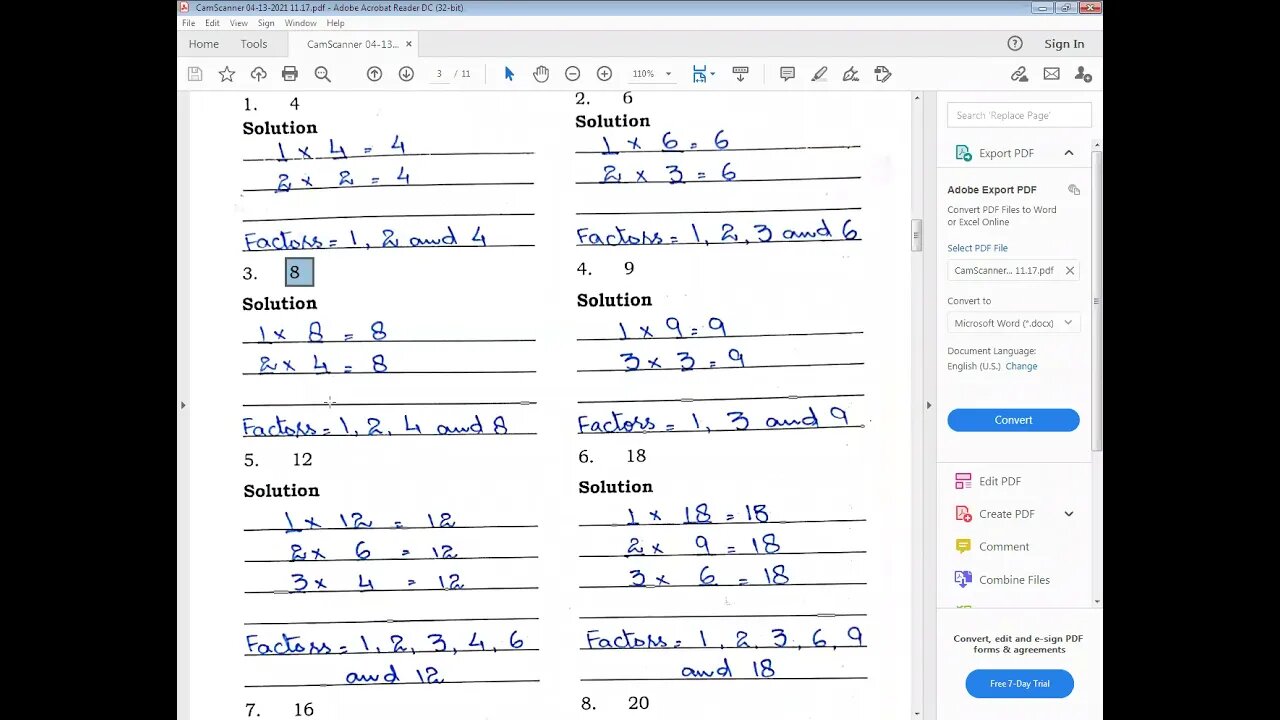Click Free 7-Day Trial button
This screenshot has width=1280, height=720.
point(1019,684)
